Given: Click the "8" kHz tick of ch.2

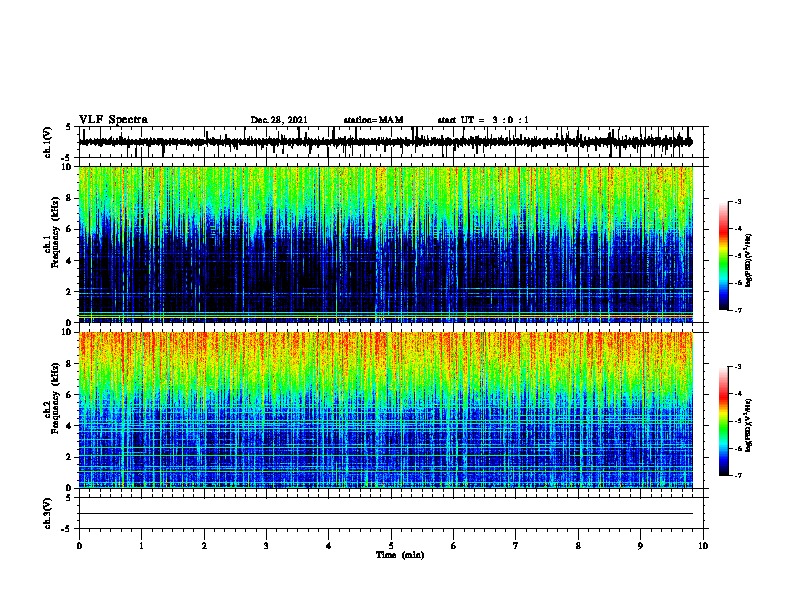Looking at the screenshot, I should [69, 364].
